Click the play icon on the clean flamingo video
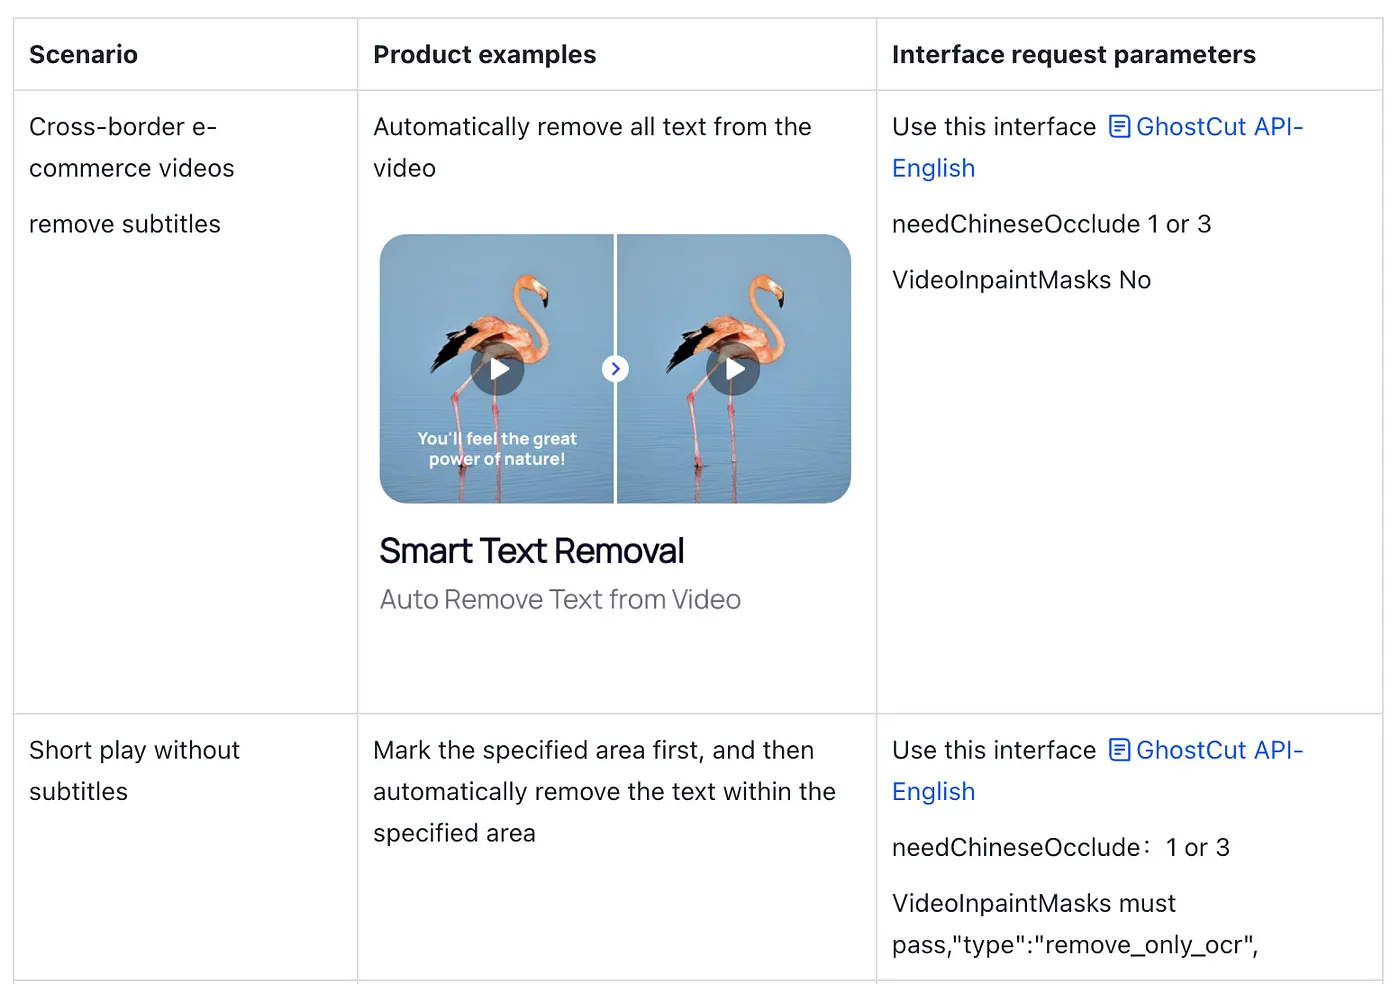This screenshot has width=1400, height=984. [734, 369]
